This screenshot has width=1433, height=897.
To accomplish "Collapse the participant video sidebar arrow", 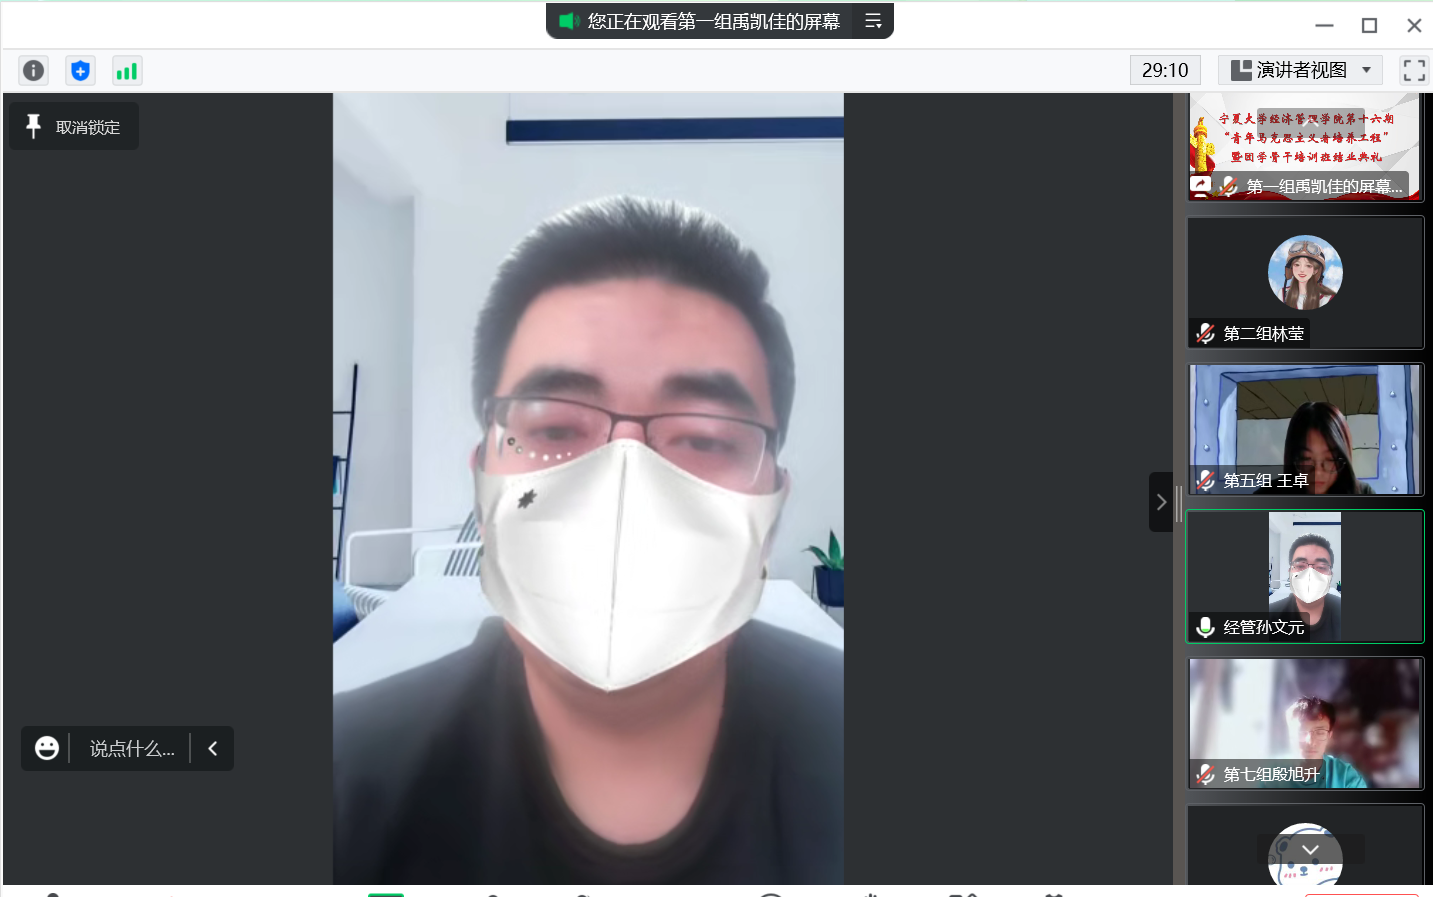I will [x=1160, y=502].
